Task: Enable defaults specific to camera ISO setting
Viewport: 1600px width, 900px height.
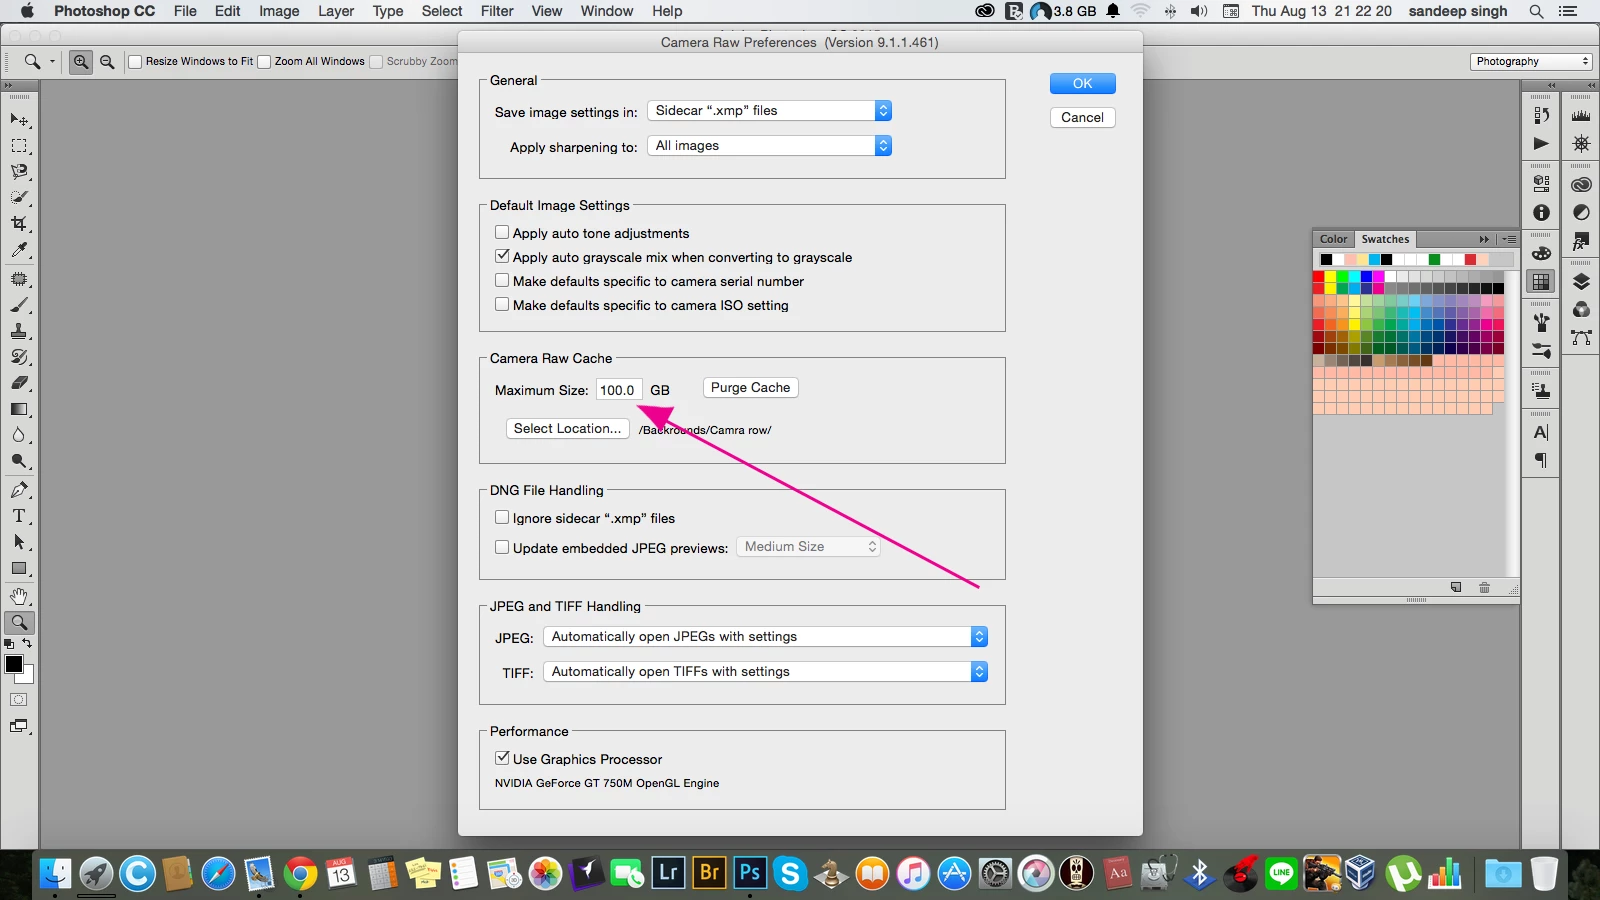Action: click(x=502, y=304)
